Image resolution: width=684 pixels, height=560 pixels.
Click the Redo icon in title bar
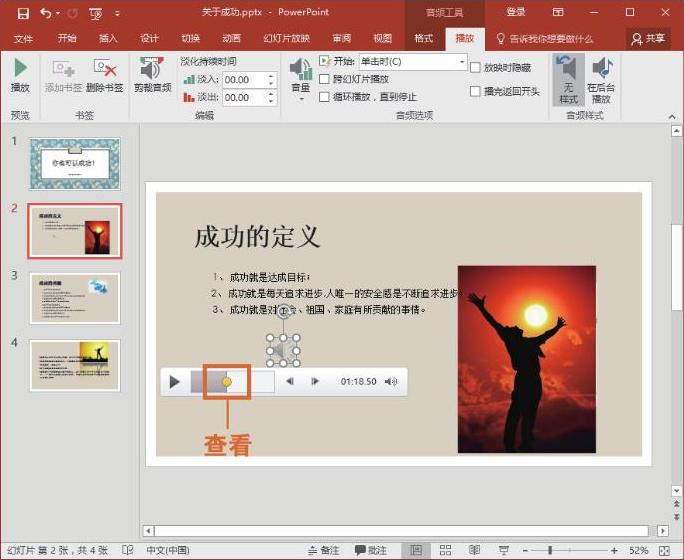click(73, 14)
